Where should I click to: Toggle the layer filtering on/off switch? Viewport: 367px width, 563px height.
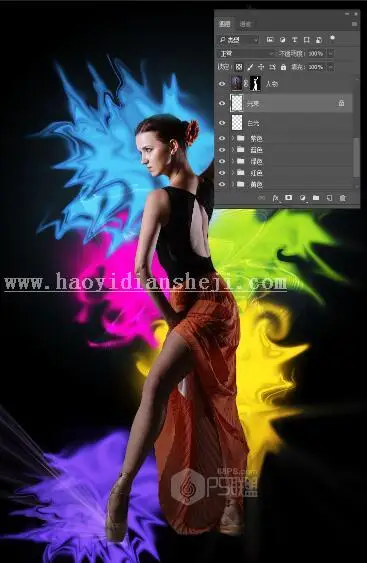point(332,38)
